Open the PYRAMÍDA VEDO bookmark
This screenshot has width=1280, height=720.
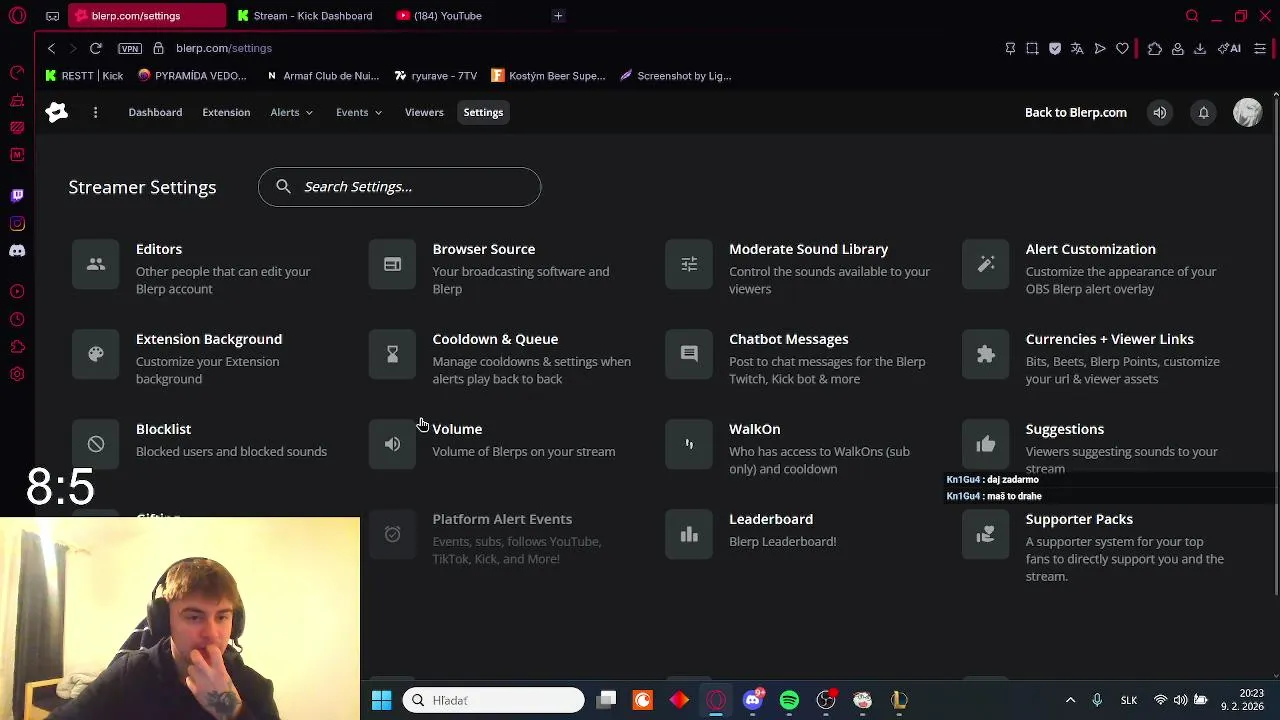pos(192,76)
